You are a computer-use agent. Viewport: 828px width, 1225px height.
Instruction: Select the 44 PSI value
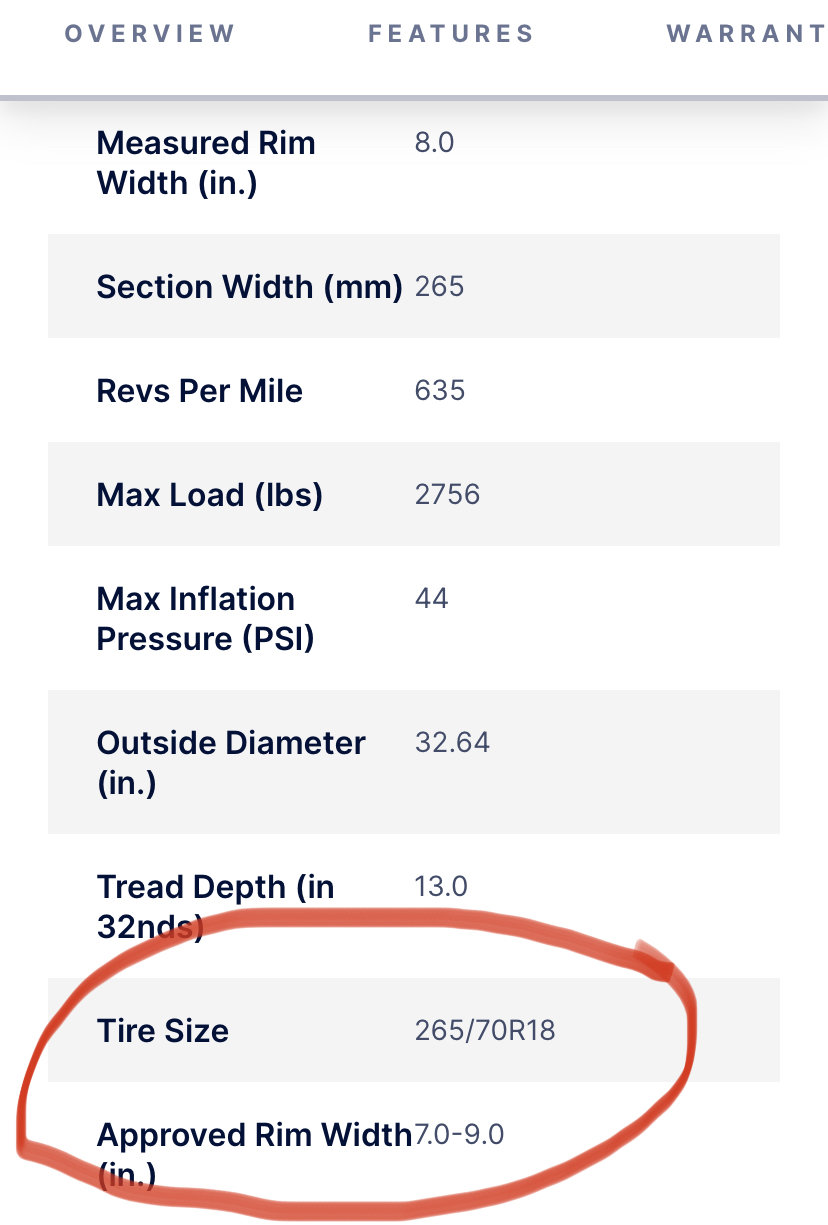[432, 599]
